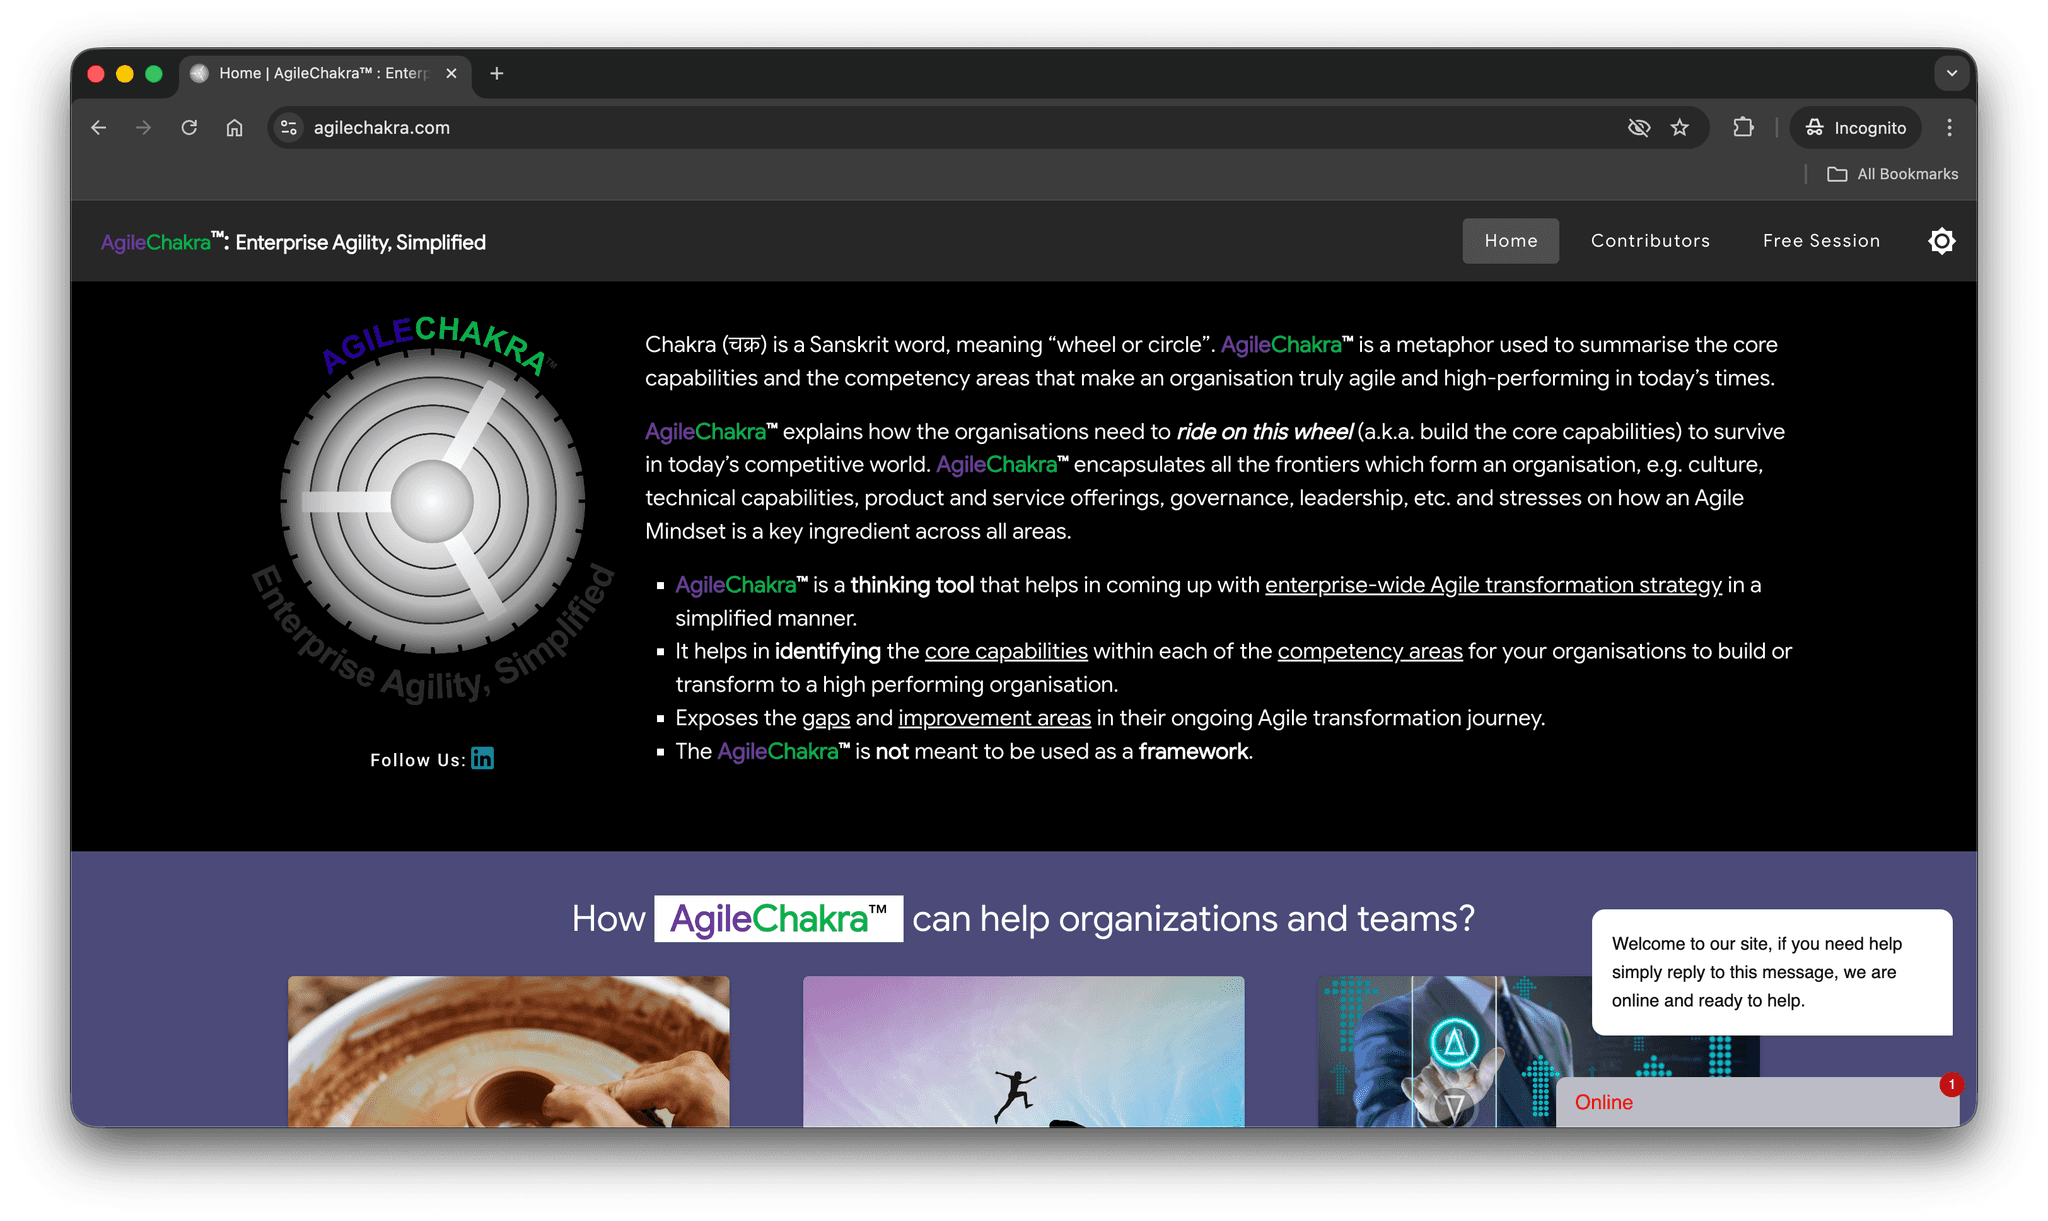Click the core capabilities link

click(x=1006, y=651)
